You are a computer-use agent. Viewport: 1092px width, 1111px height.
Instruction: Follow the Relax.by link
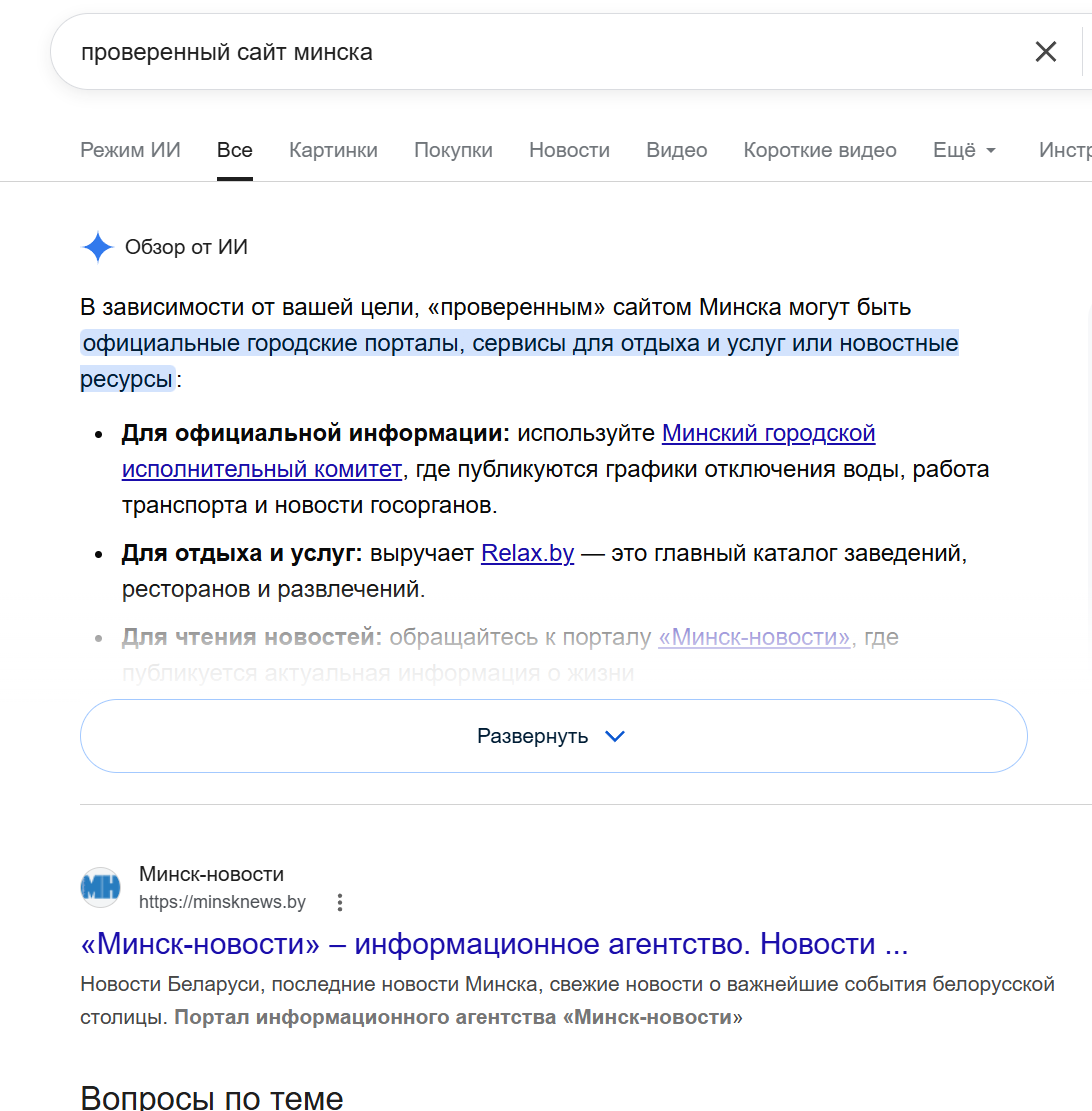tap(527, 553)
